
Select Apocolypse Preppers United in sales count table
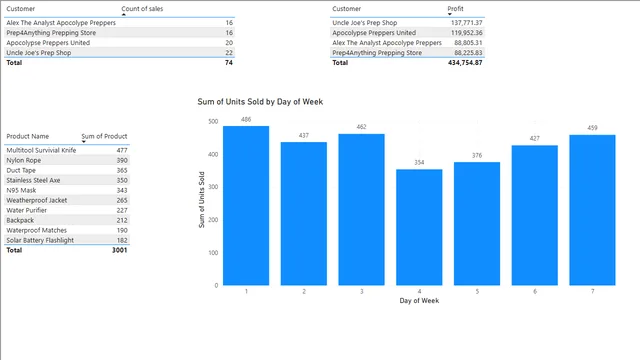click(120, 43)
